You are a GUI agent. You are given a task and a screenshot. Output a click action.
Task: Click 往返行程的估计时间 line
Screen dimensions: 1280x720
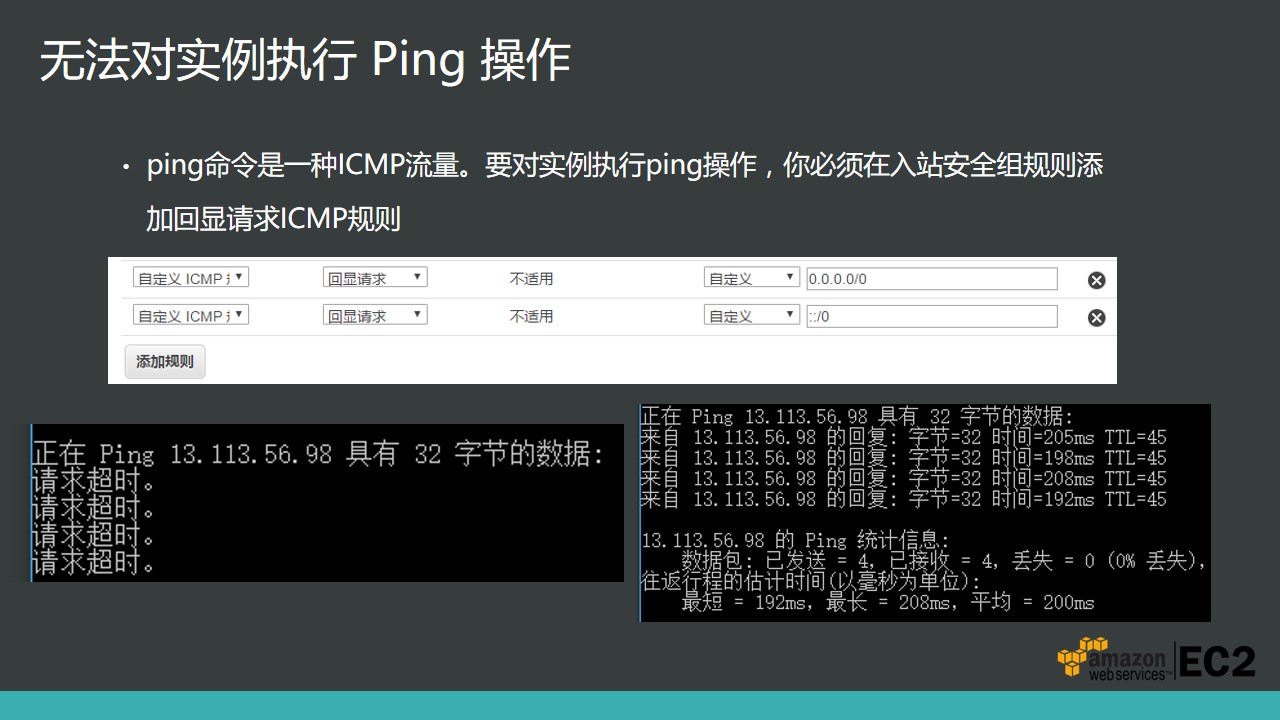(811, 581)
